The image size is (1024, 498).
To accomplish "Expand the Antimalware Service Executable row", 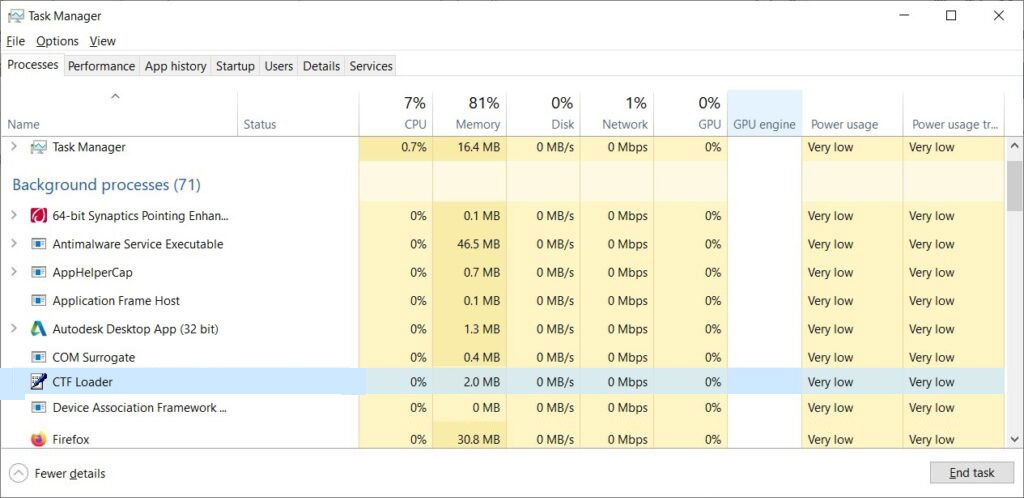I will 14,243.
